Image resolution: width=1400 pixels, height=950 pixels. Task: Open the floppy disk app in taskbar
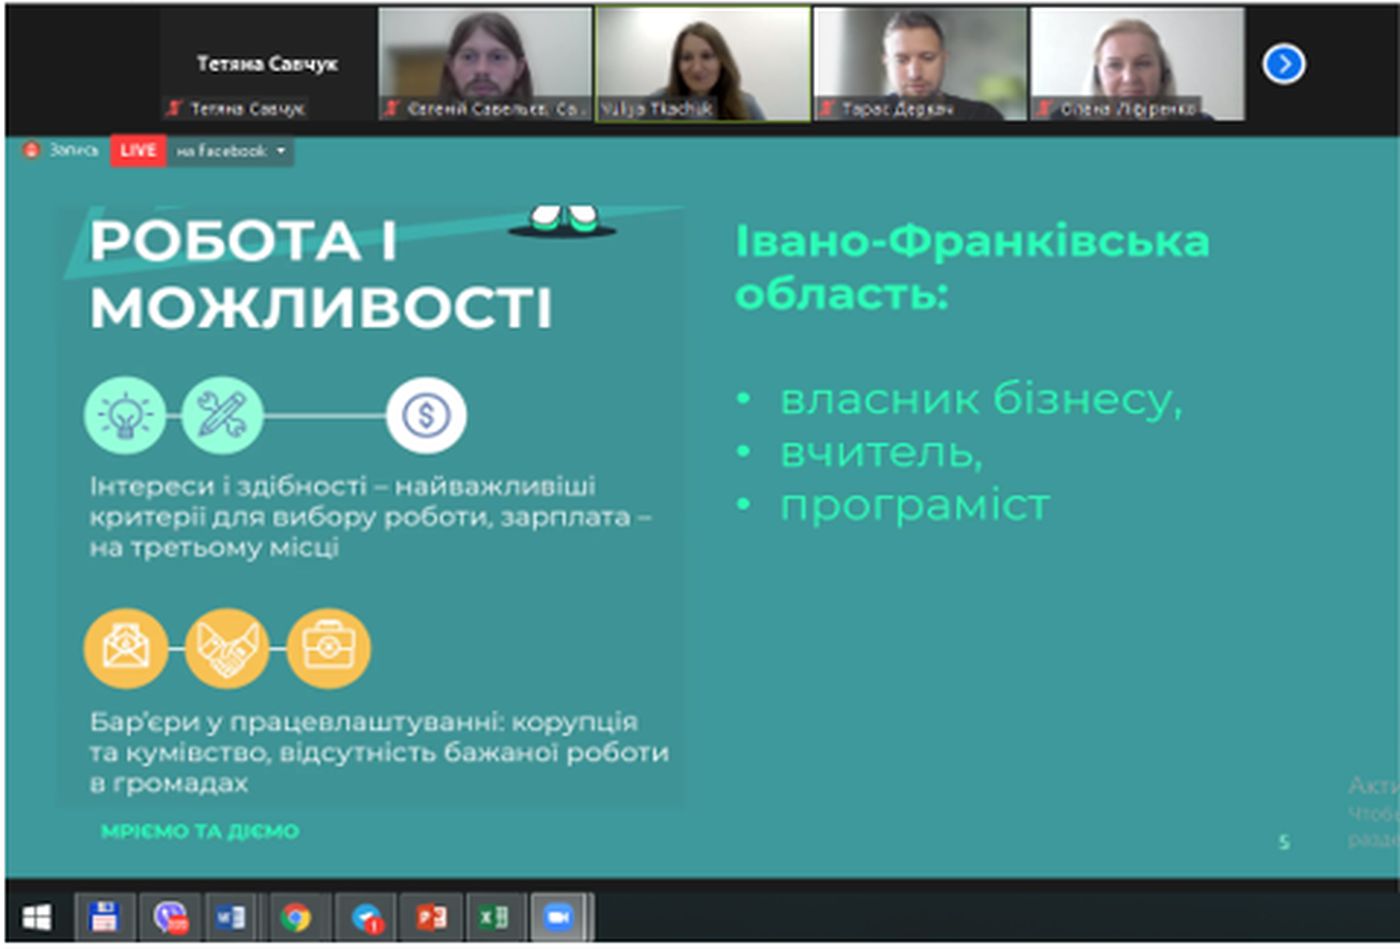(104, 917)
